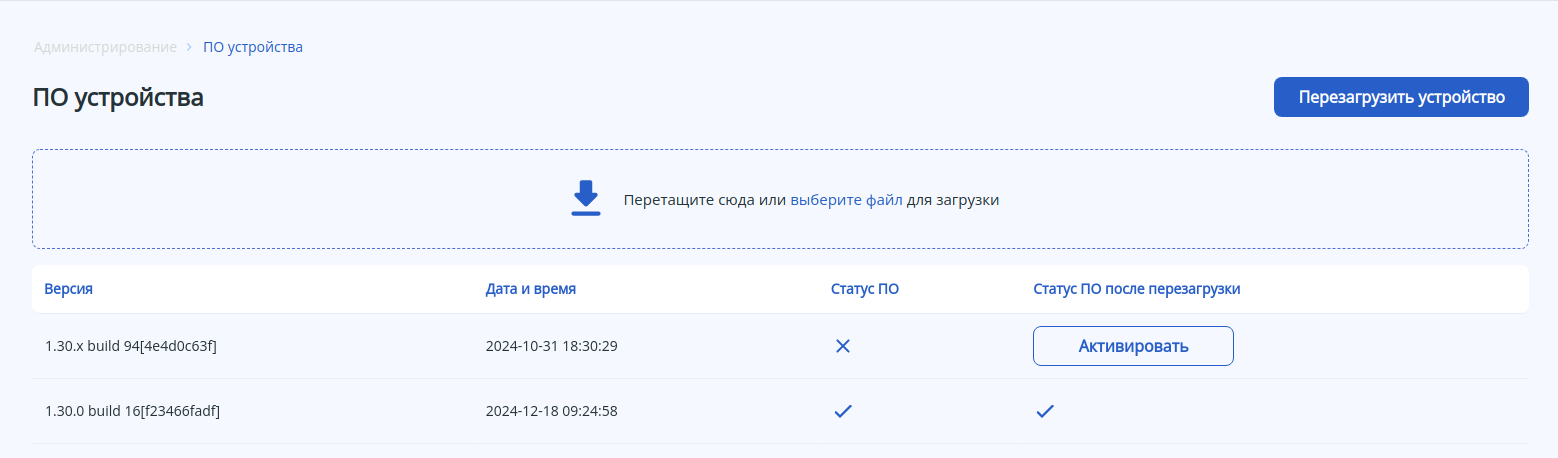Click the dashed file drop zone
Image resolution: width=1558 pixels, height=458 pixels.
click(x=1200, y=199)
